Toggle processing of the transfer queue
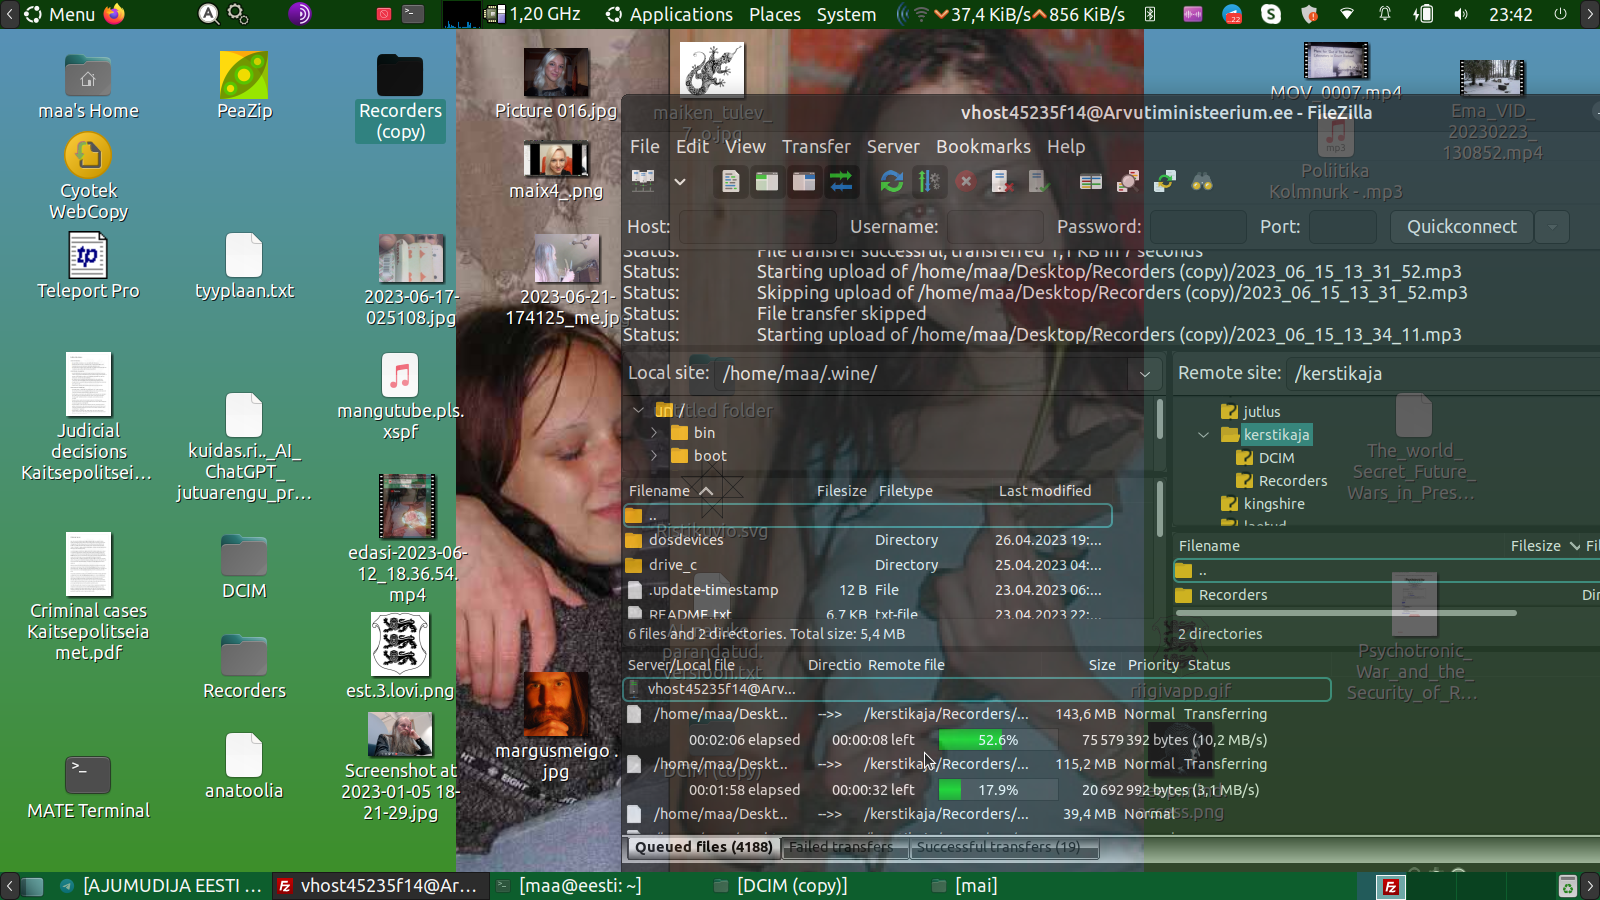 tap(929, 181)
